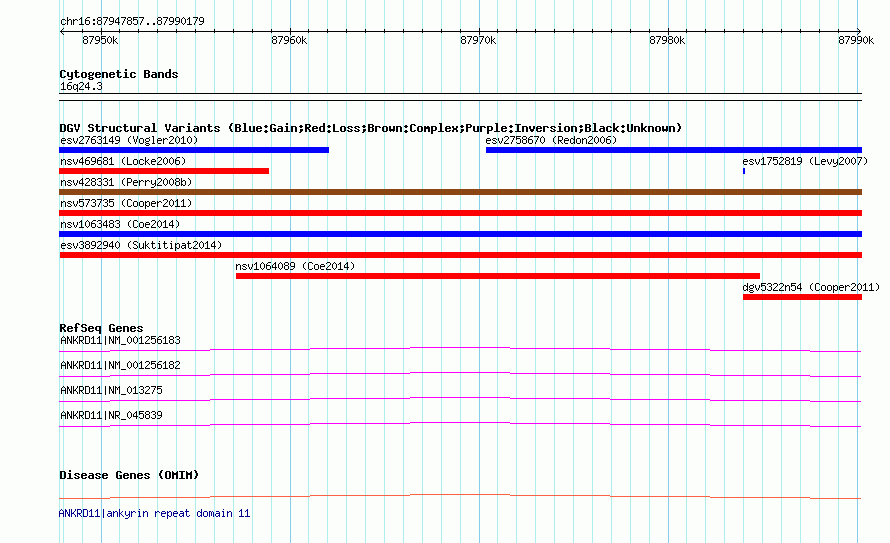Viewport: 890px width, 543px height.
Task: Click the ANKRD11|NM_001256182 transcript label
Action: (120, 365)
